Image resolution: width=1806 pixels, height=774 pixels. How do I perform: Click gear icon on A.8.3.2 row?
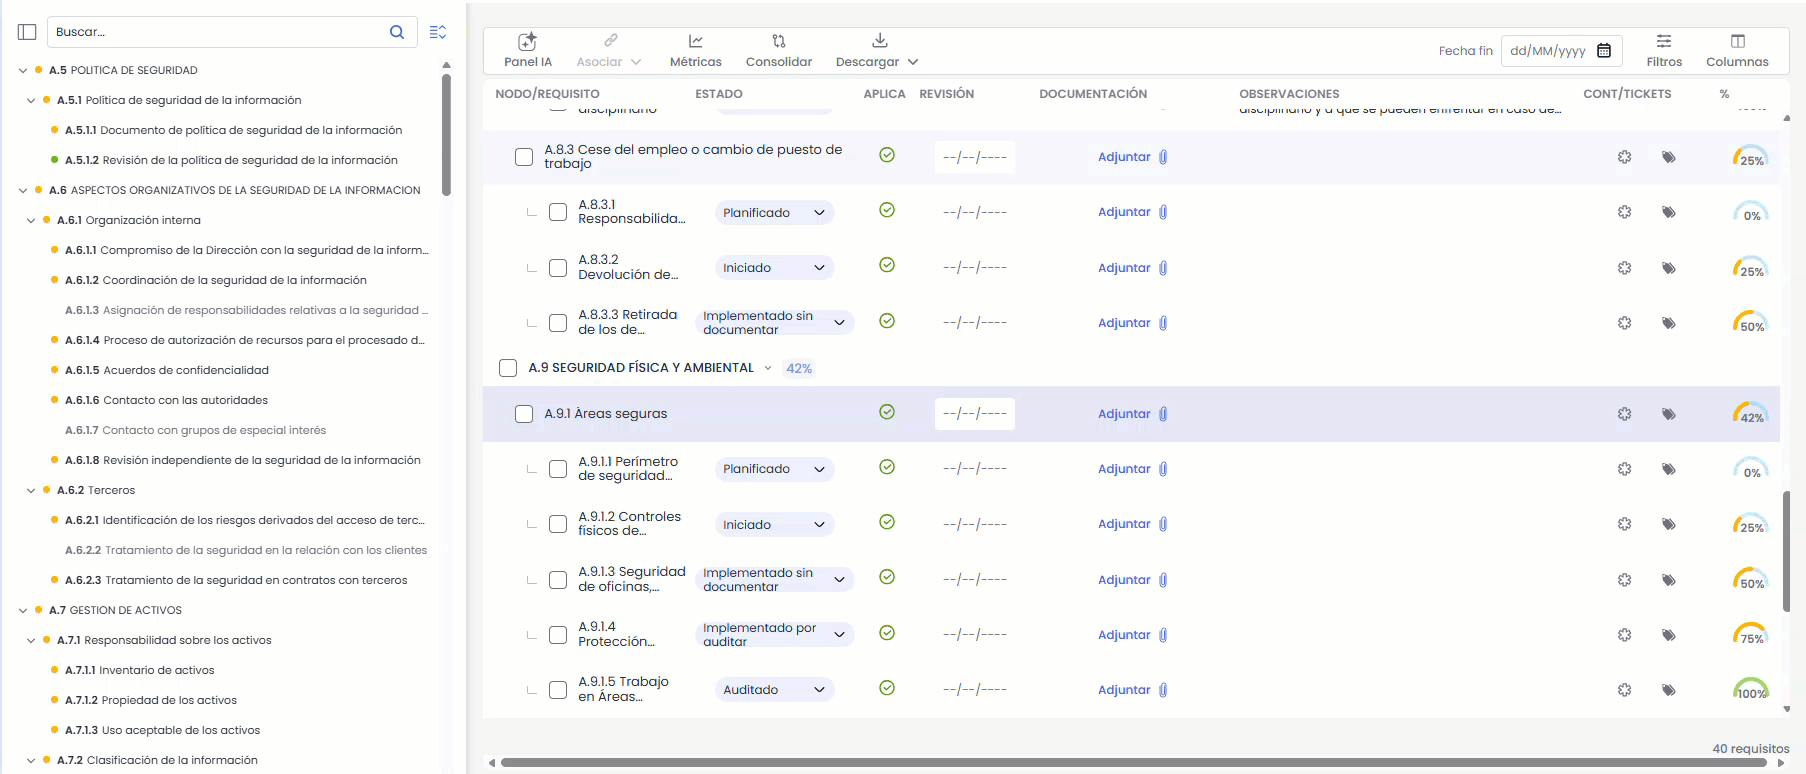1624,268
